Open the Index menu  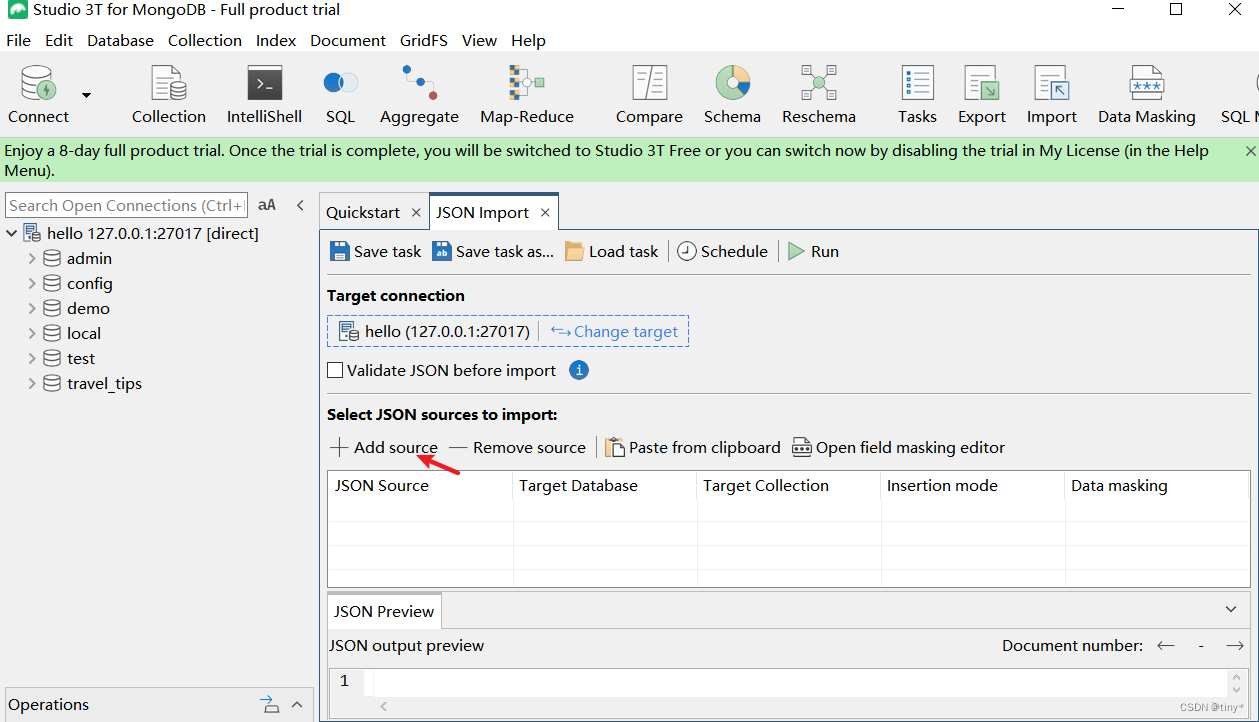pos(276,40)
